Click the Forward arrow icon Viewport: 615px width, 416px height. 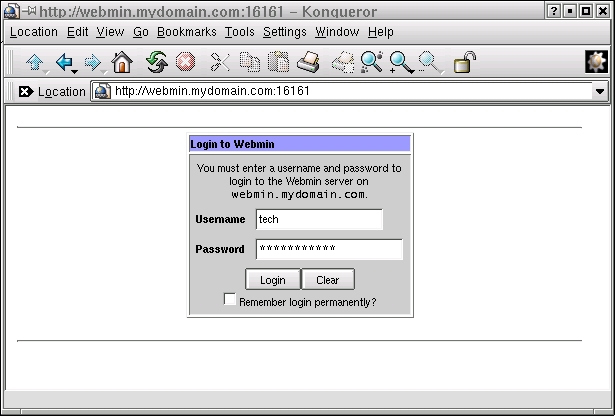(x=93, y=63)
